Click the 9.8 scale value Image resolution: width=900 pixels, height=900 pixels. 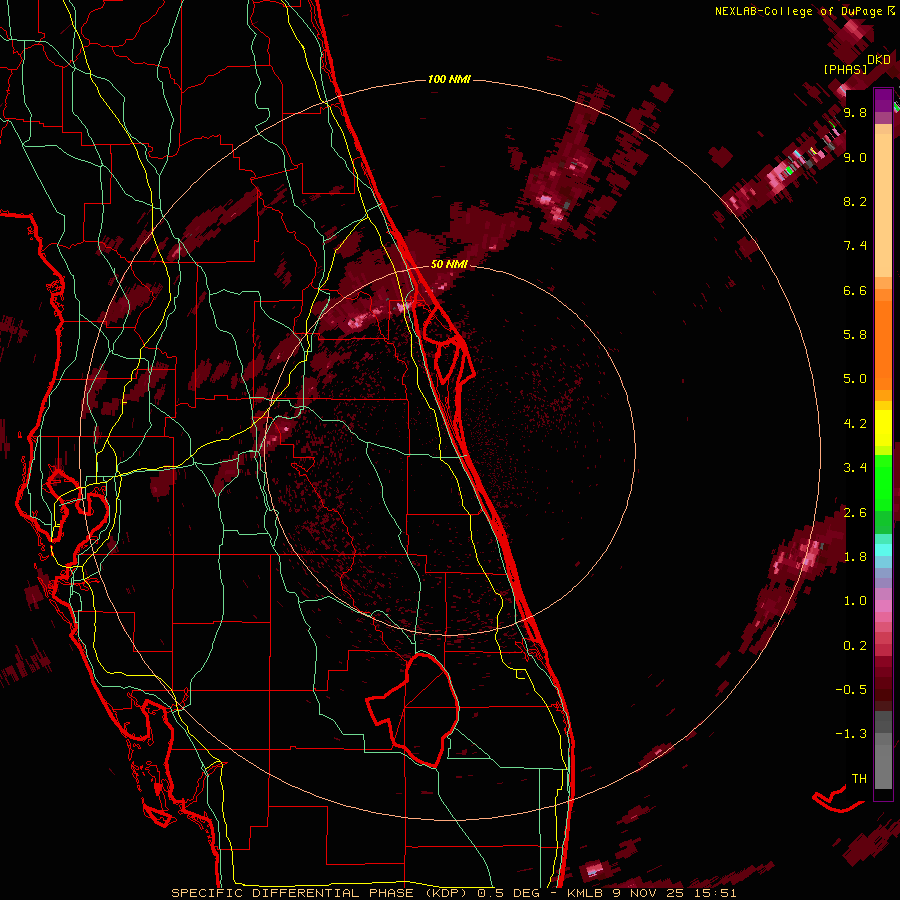click(x=855, y=113)
